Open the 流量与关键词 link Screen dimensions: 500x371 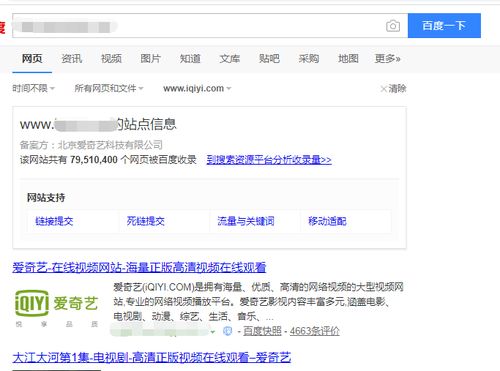(246, 221)
